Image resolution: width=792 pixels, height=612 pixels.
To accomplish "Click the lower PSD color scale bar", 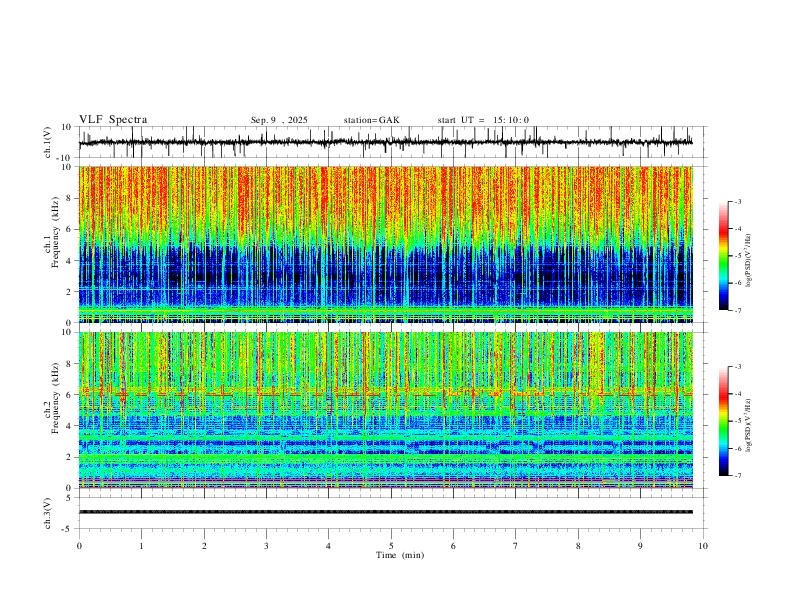I will coord(724,421).
